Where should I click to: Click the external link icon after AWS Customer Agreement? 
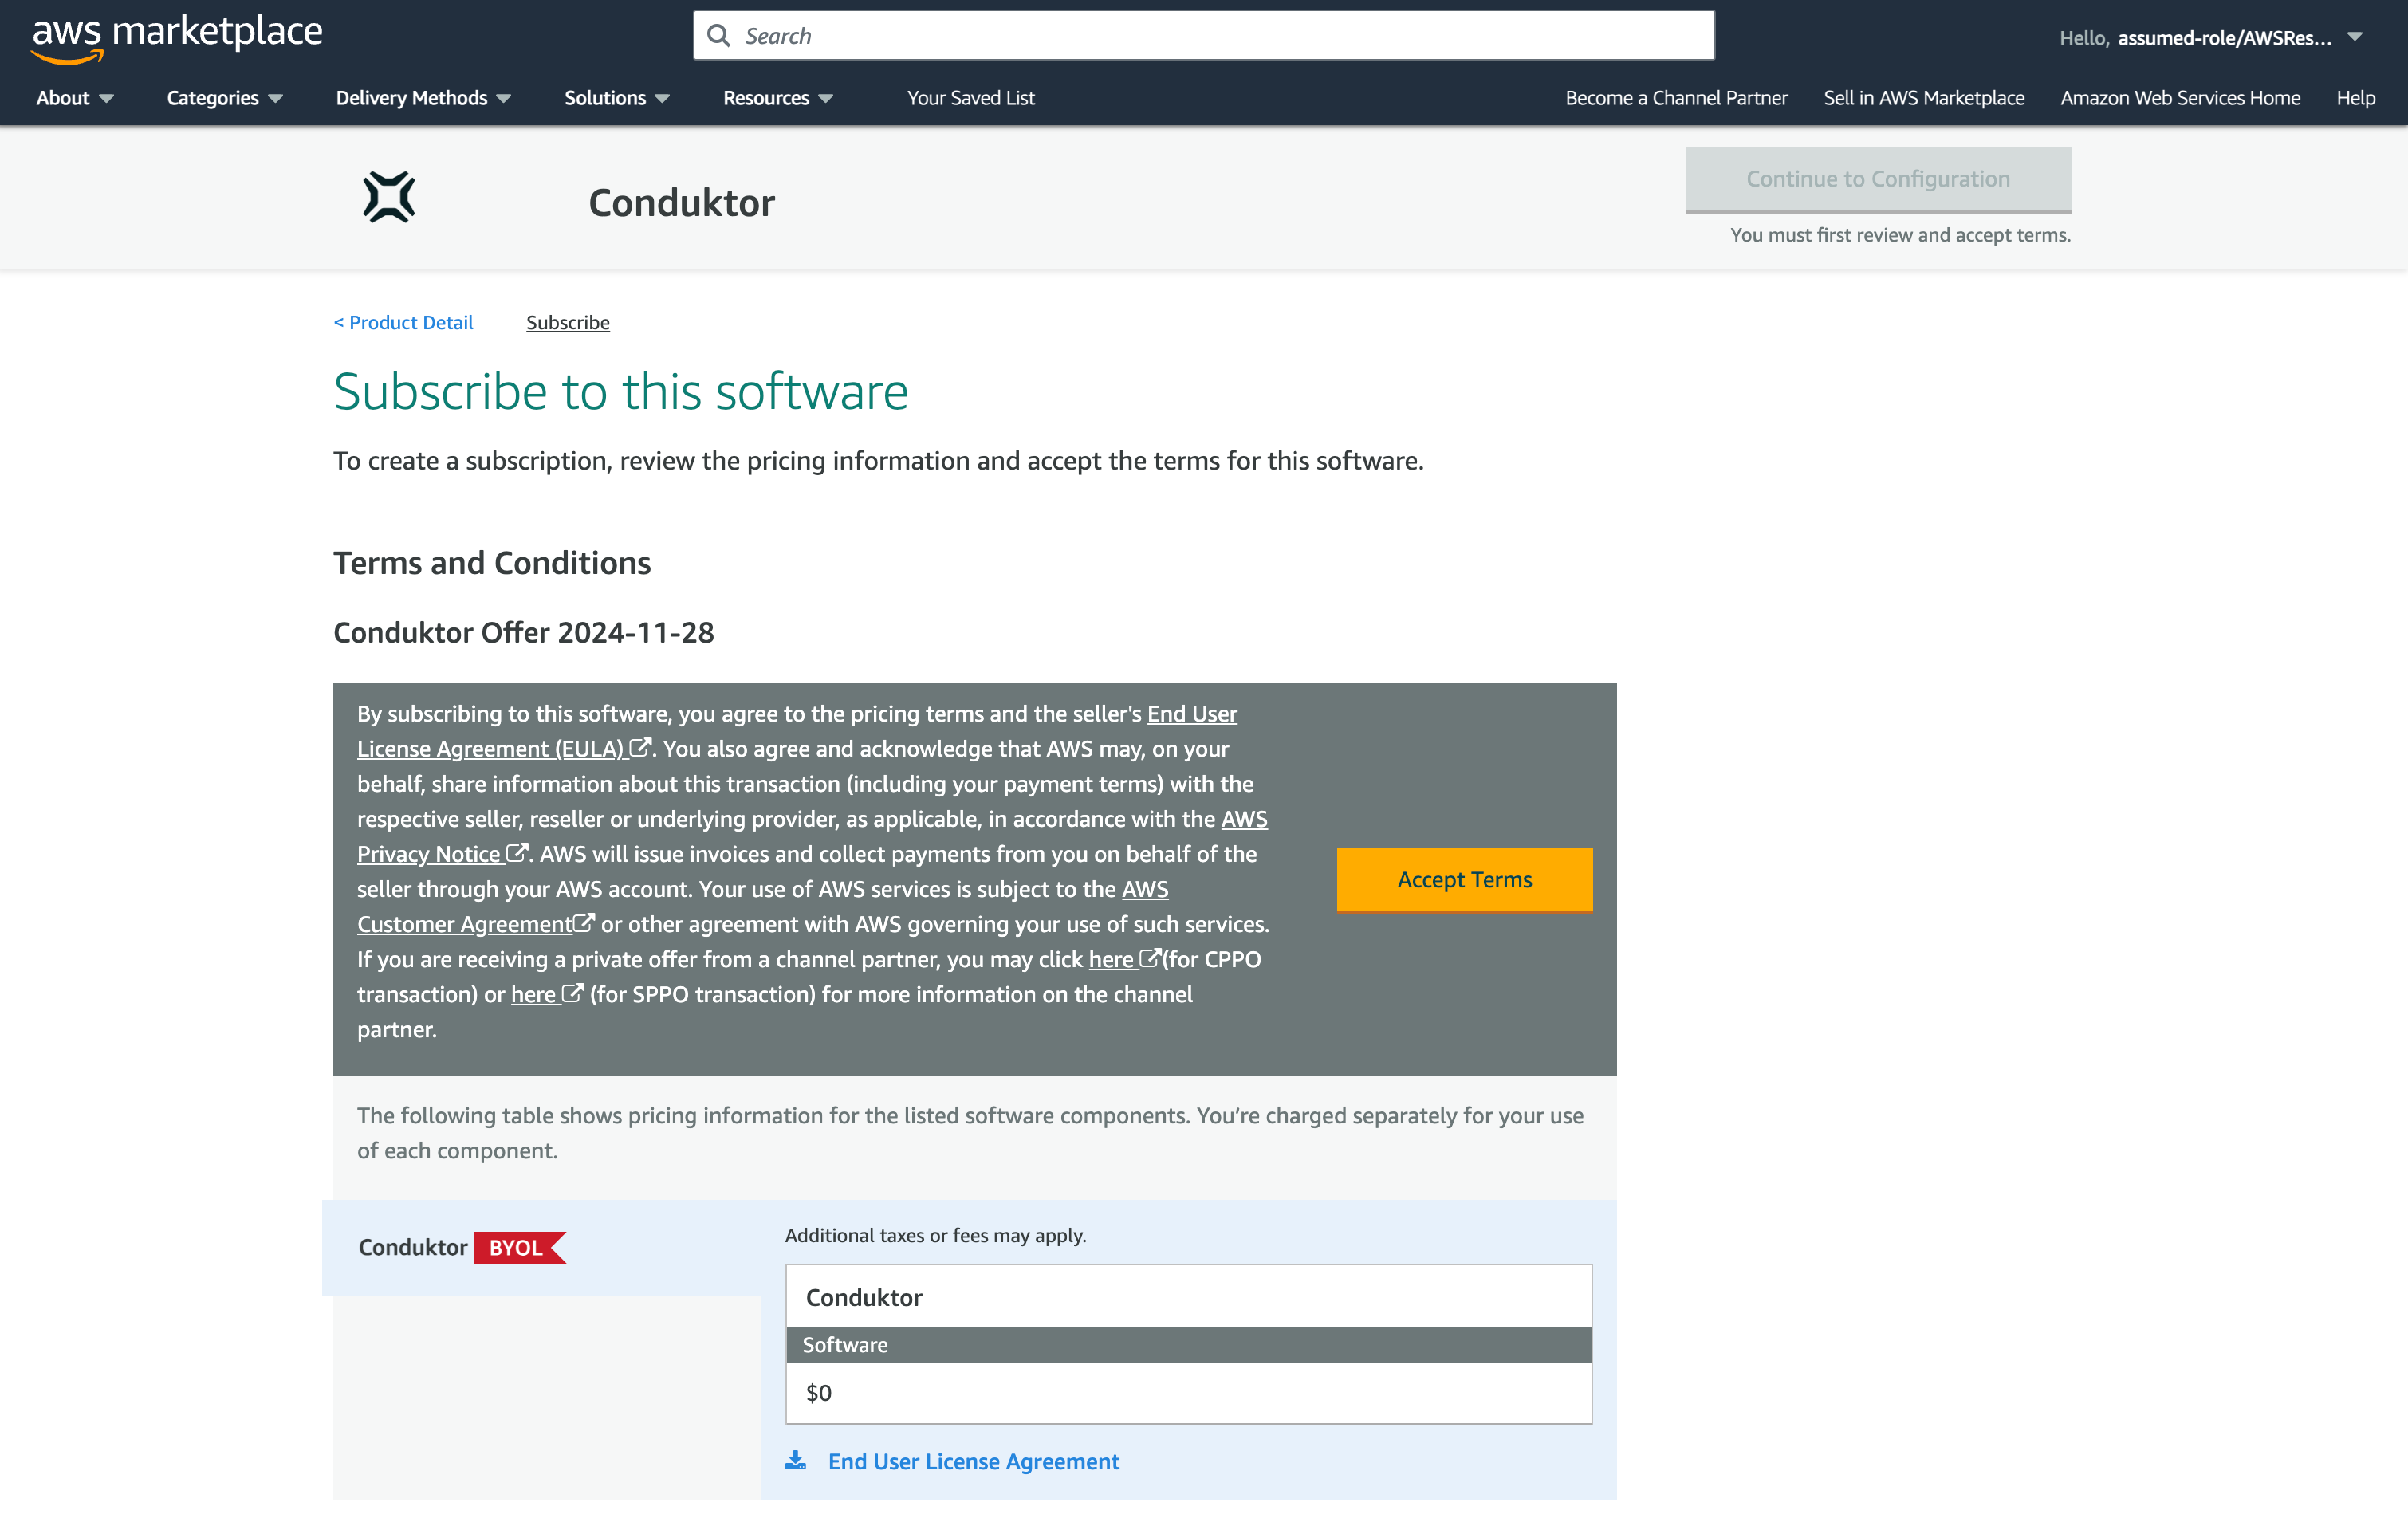tap(584, 923)
